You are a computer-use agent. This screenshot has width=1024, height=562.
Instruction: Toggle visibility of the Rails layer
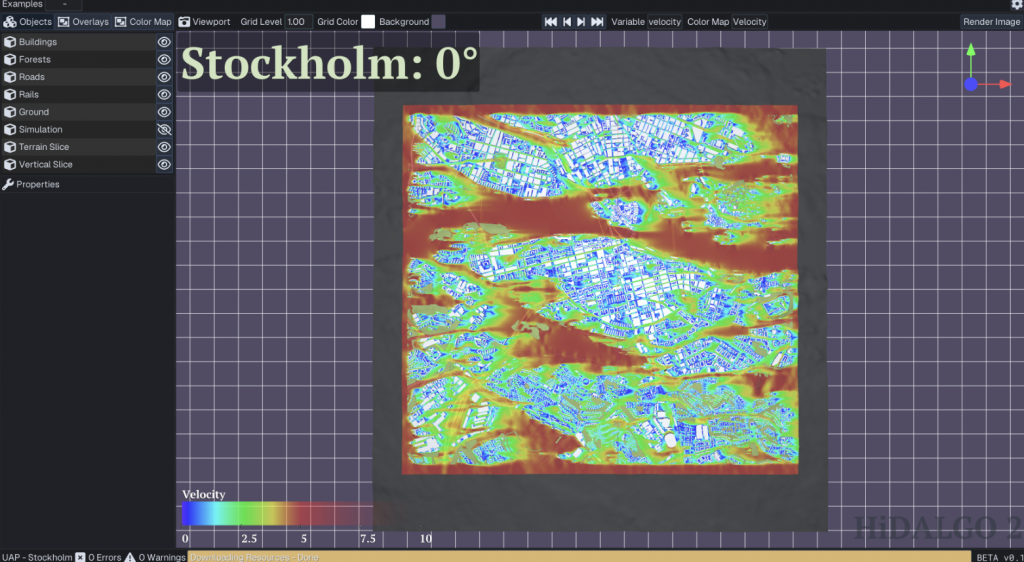click(x=164, y=95)
